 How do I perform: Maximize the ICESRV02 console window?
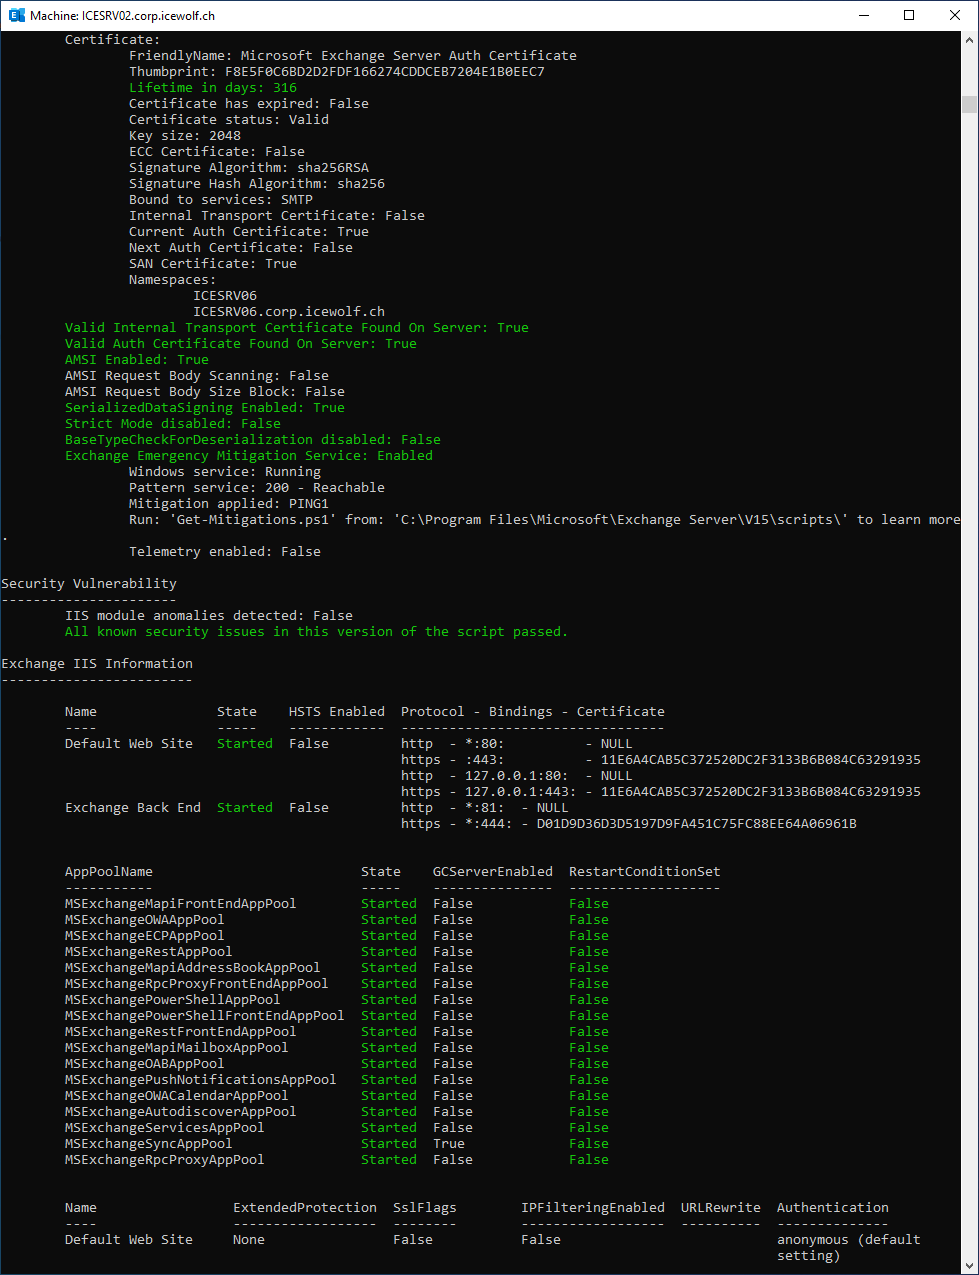[909, 15]
